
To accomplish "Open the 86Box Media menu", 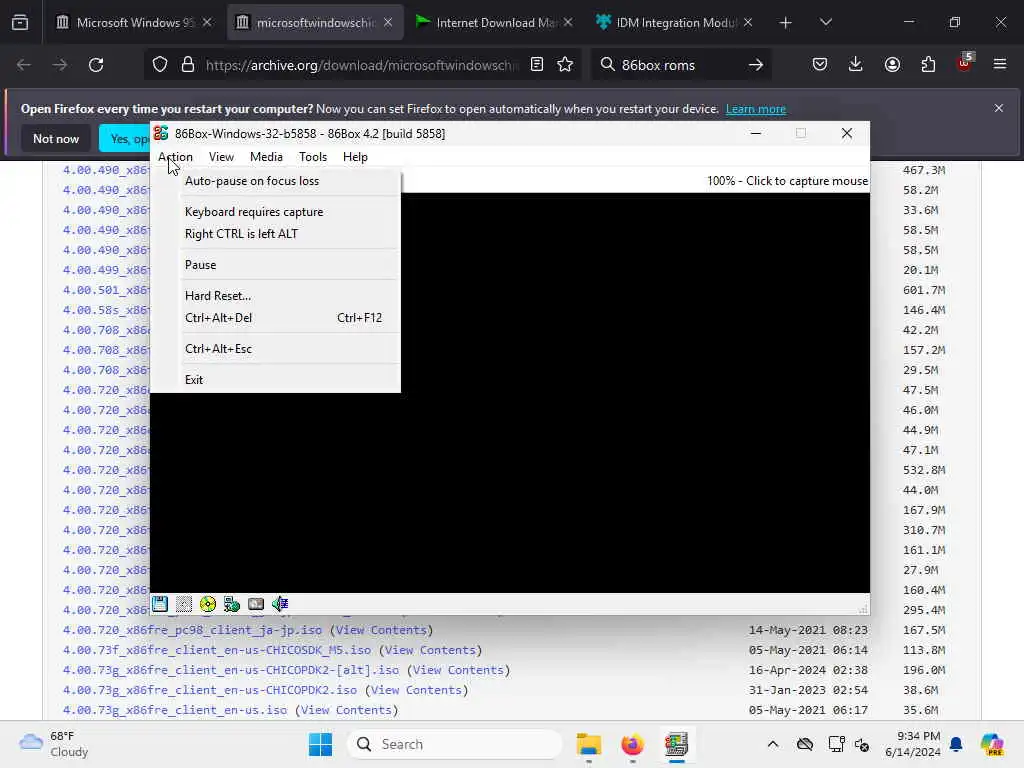I will [266, 157].
